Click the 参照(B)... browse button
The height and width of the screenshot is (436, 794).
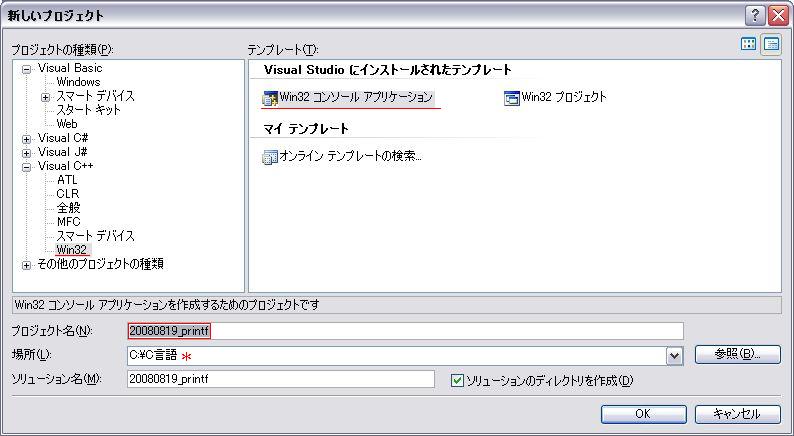click(737, 354)
